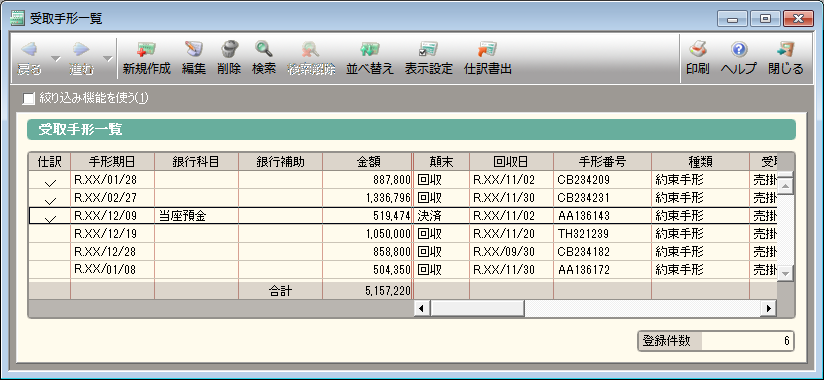Select amount 858,800 cell

tap(367, 252)
